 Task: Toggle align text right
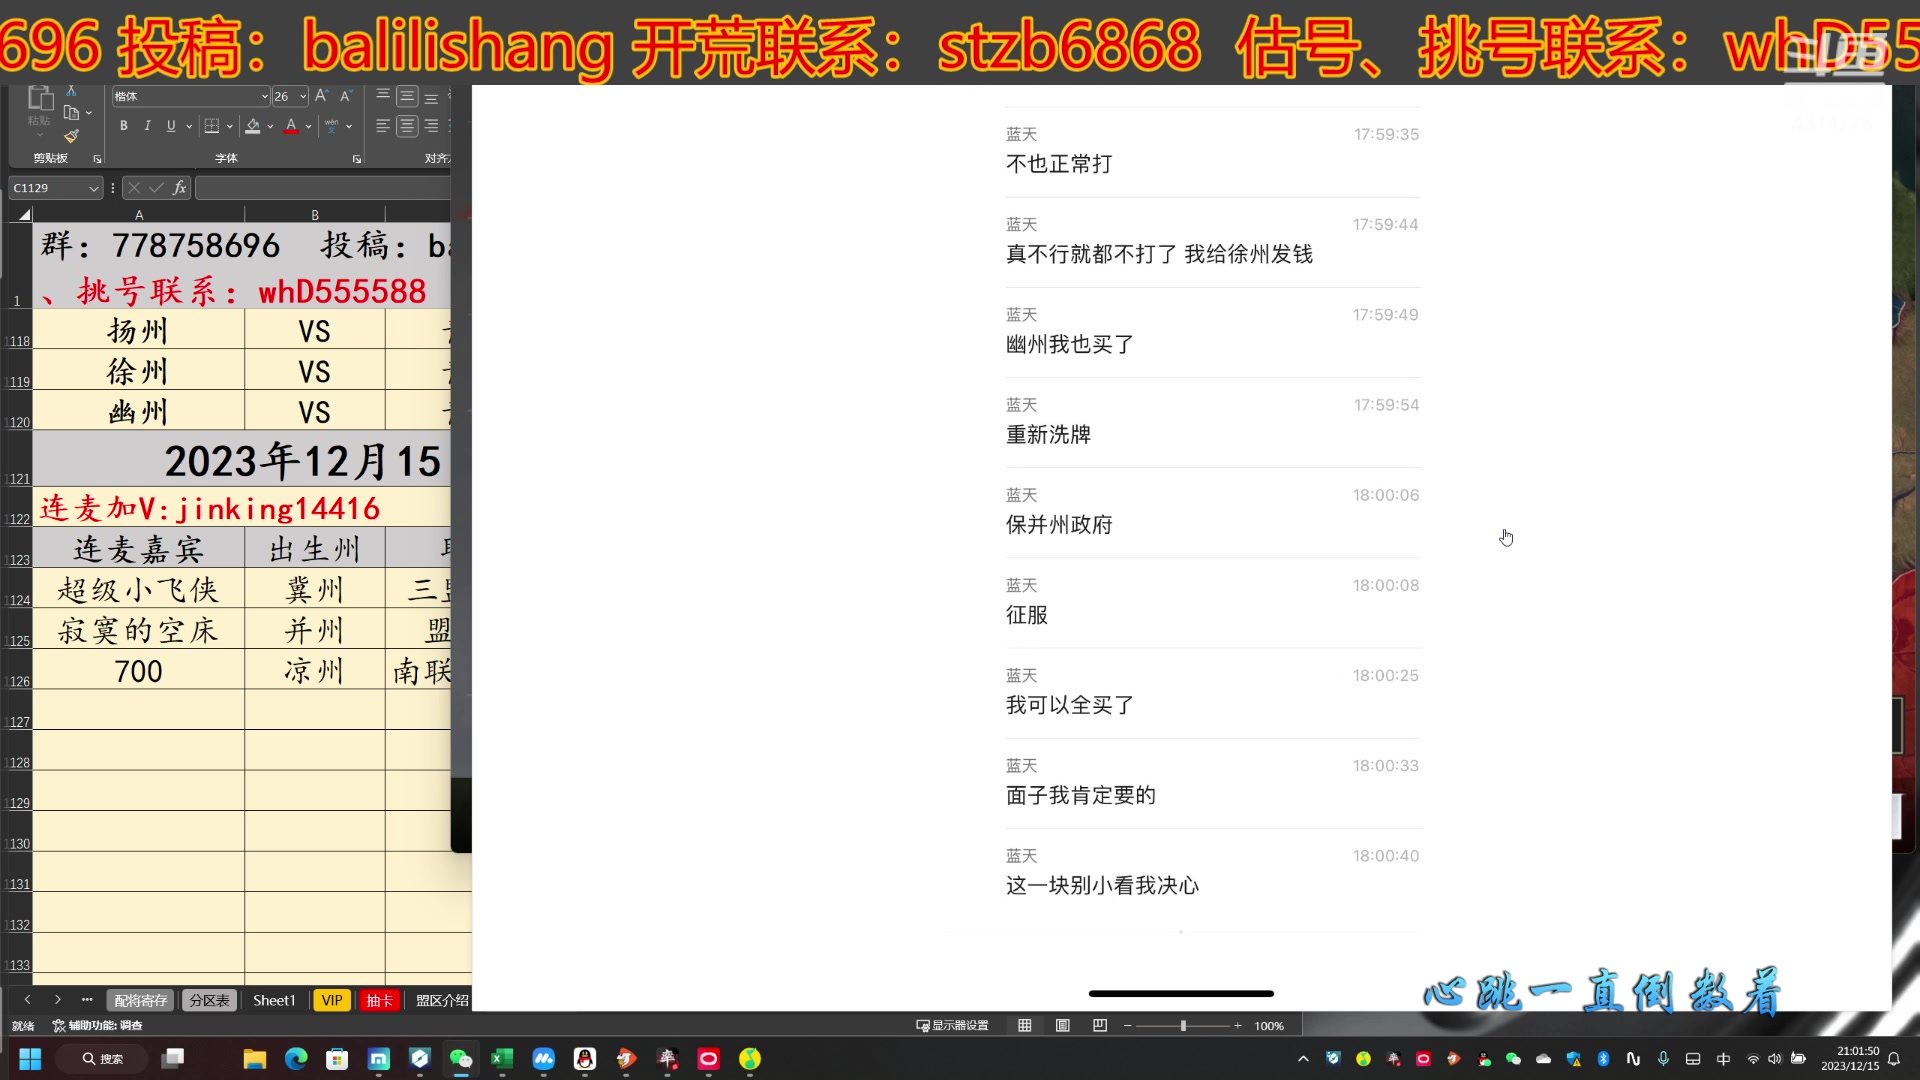[x=431, y=126]
